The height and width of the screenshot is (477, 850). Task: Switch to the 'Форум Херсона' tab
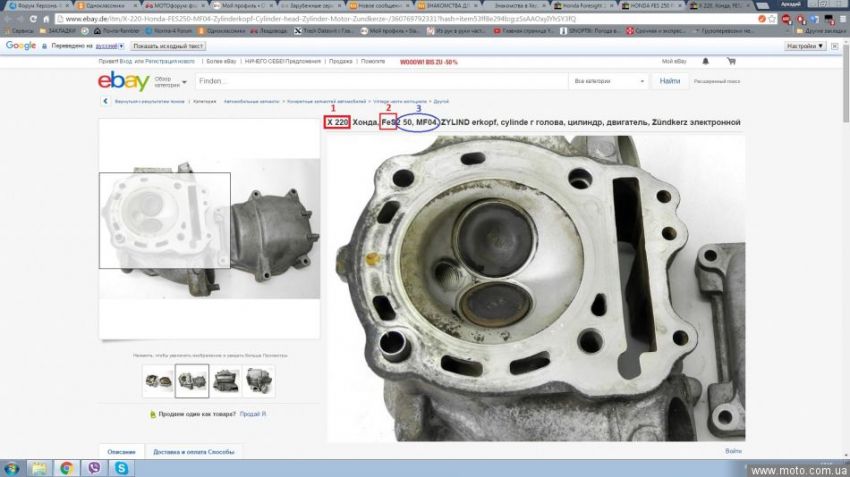[x=36, y=5]
